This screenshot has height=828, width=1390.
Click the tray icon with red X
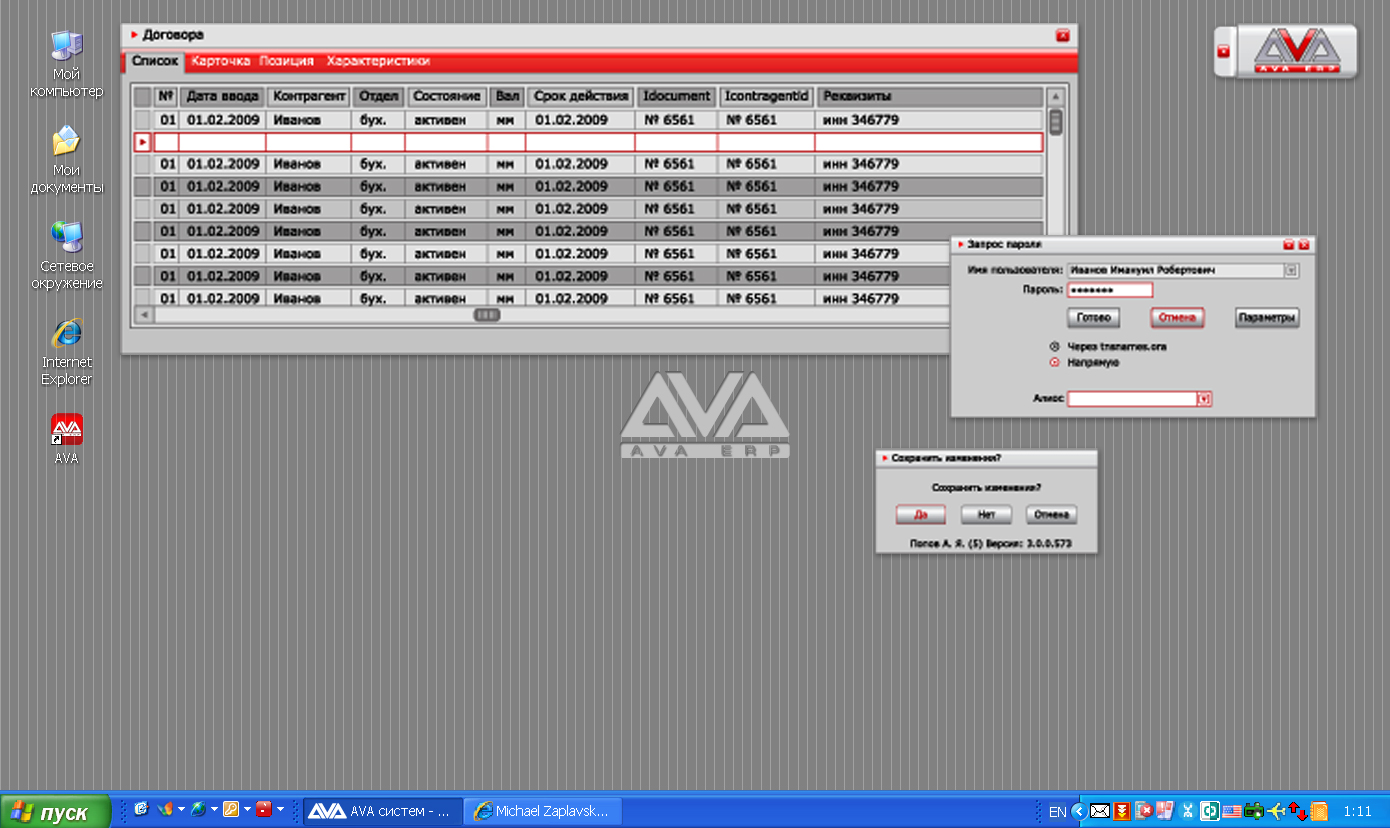click(x=1143, y=811)
